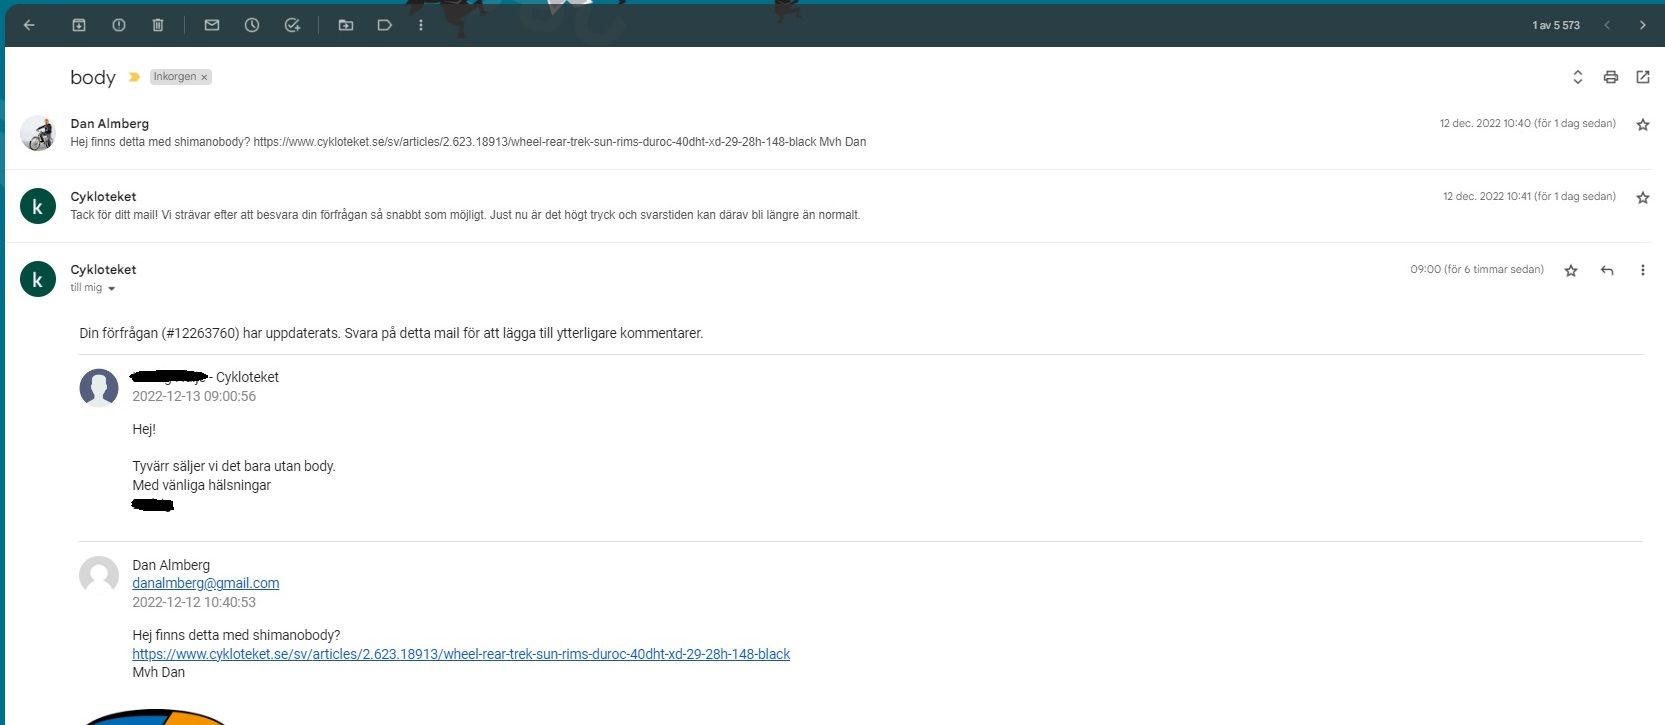Click the danalmberg@gmail.com email link

pos(205,583)
